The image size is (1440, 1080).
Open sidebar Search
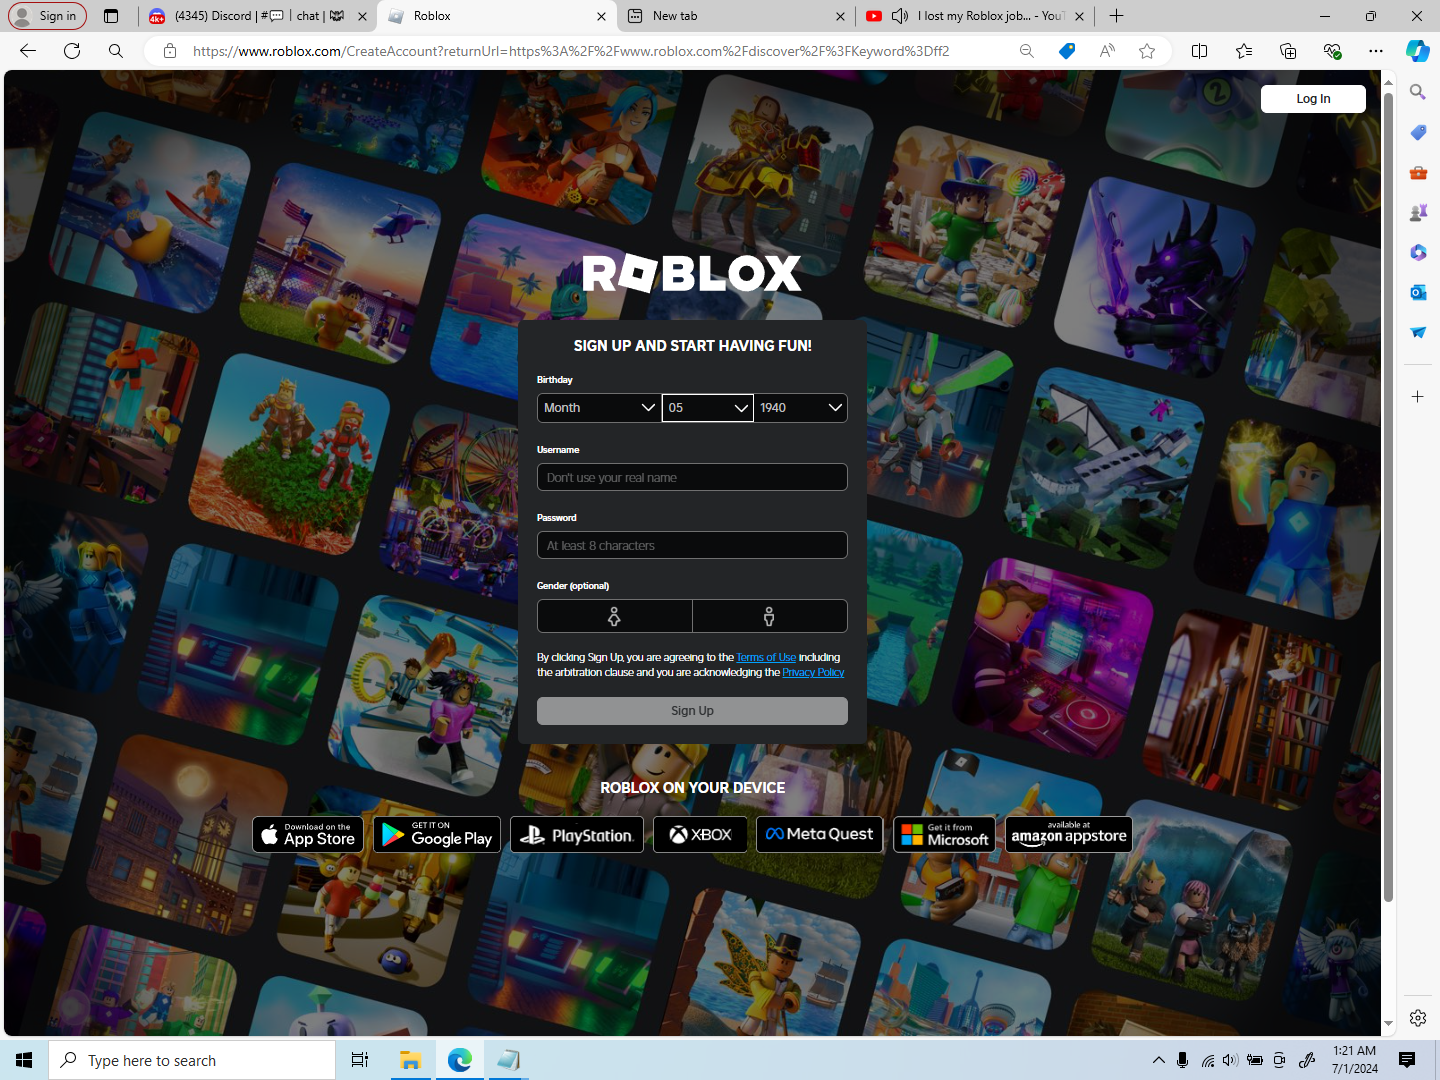(1418, 92)
